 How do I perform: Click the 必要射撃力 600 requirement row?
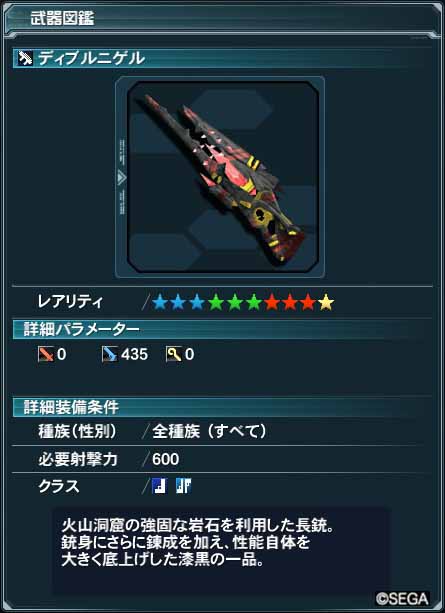click(222, 459)
